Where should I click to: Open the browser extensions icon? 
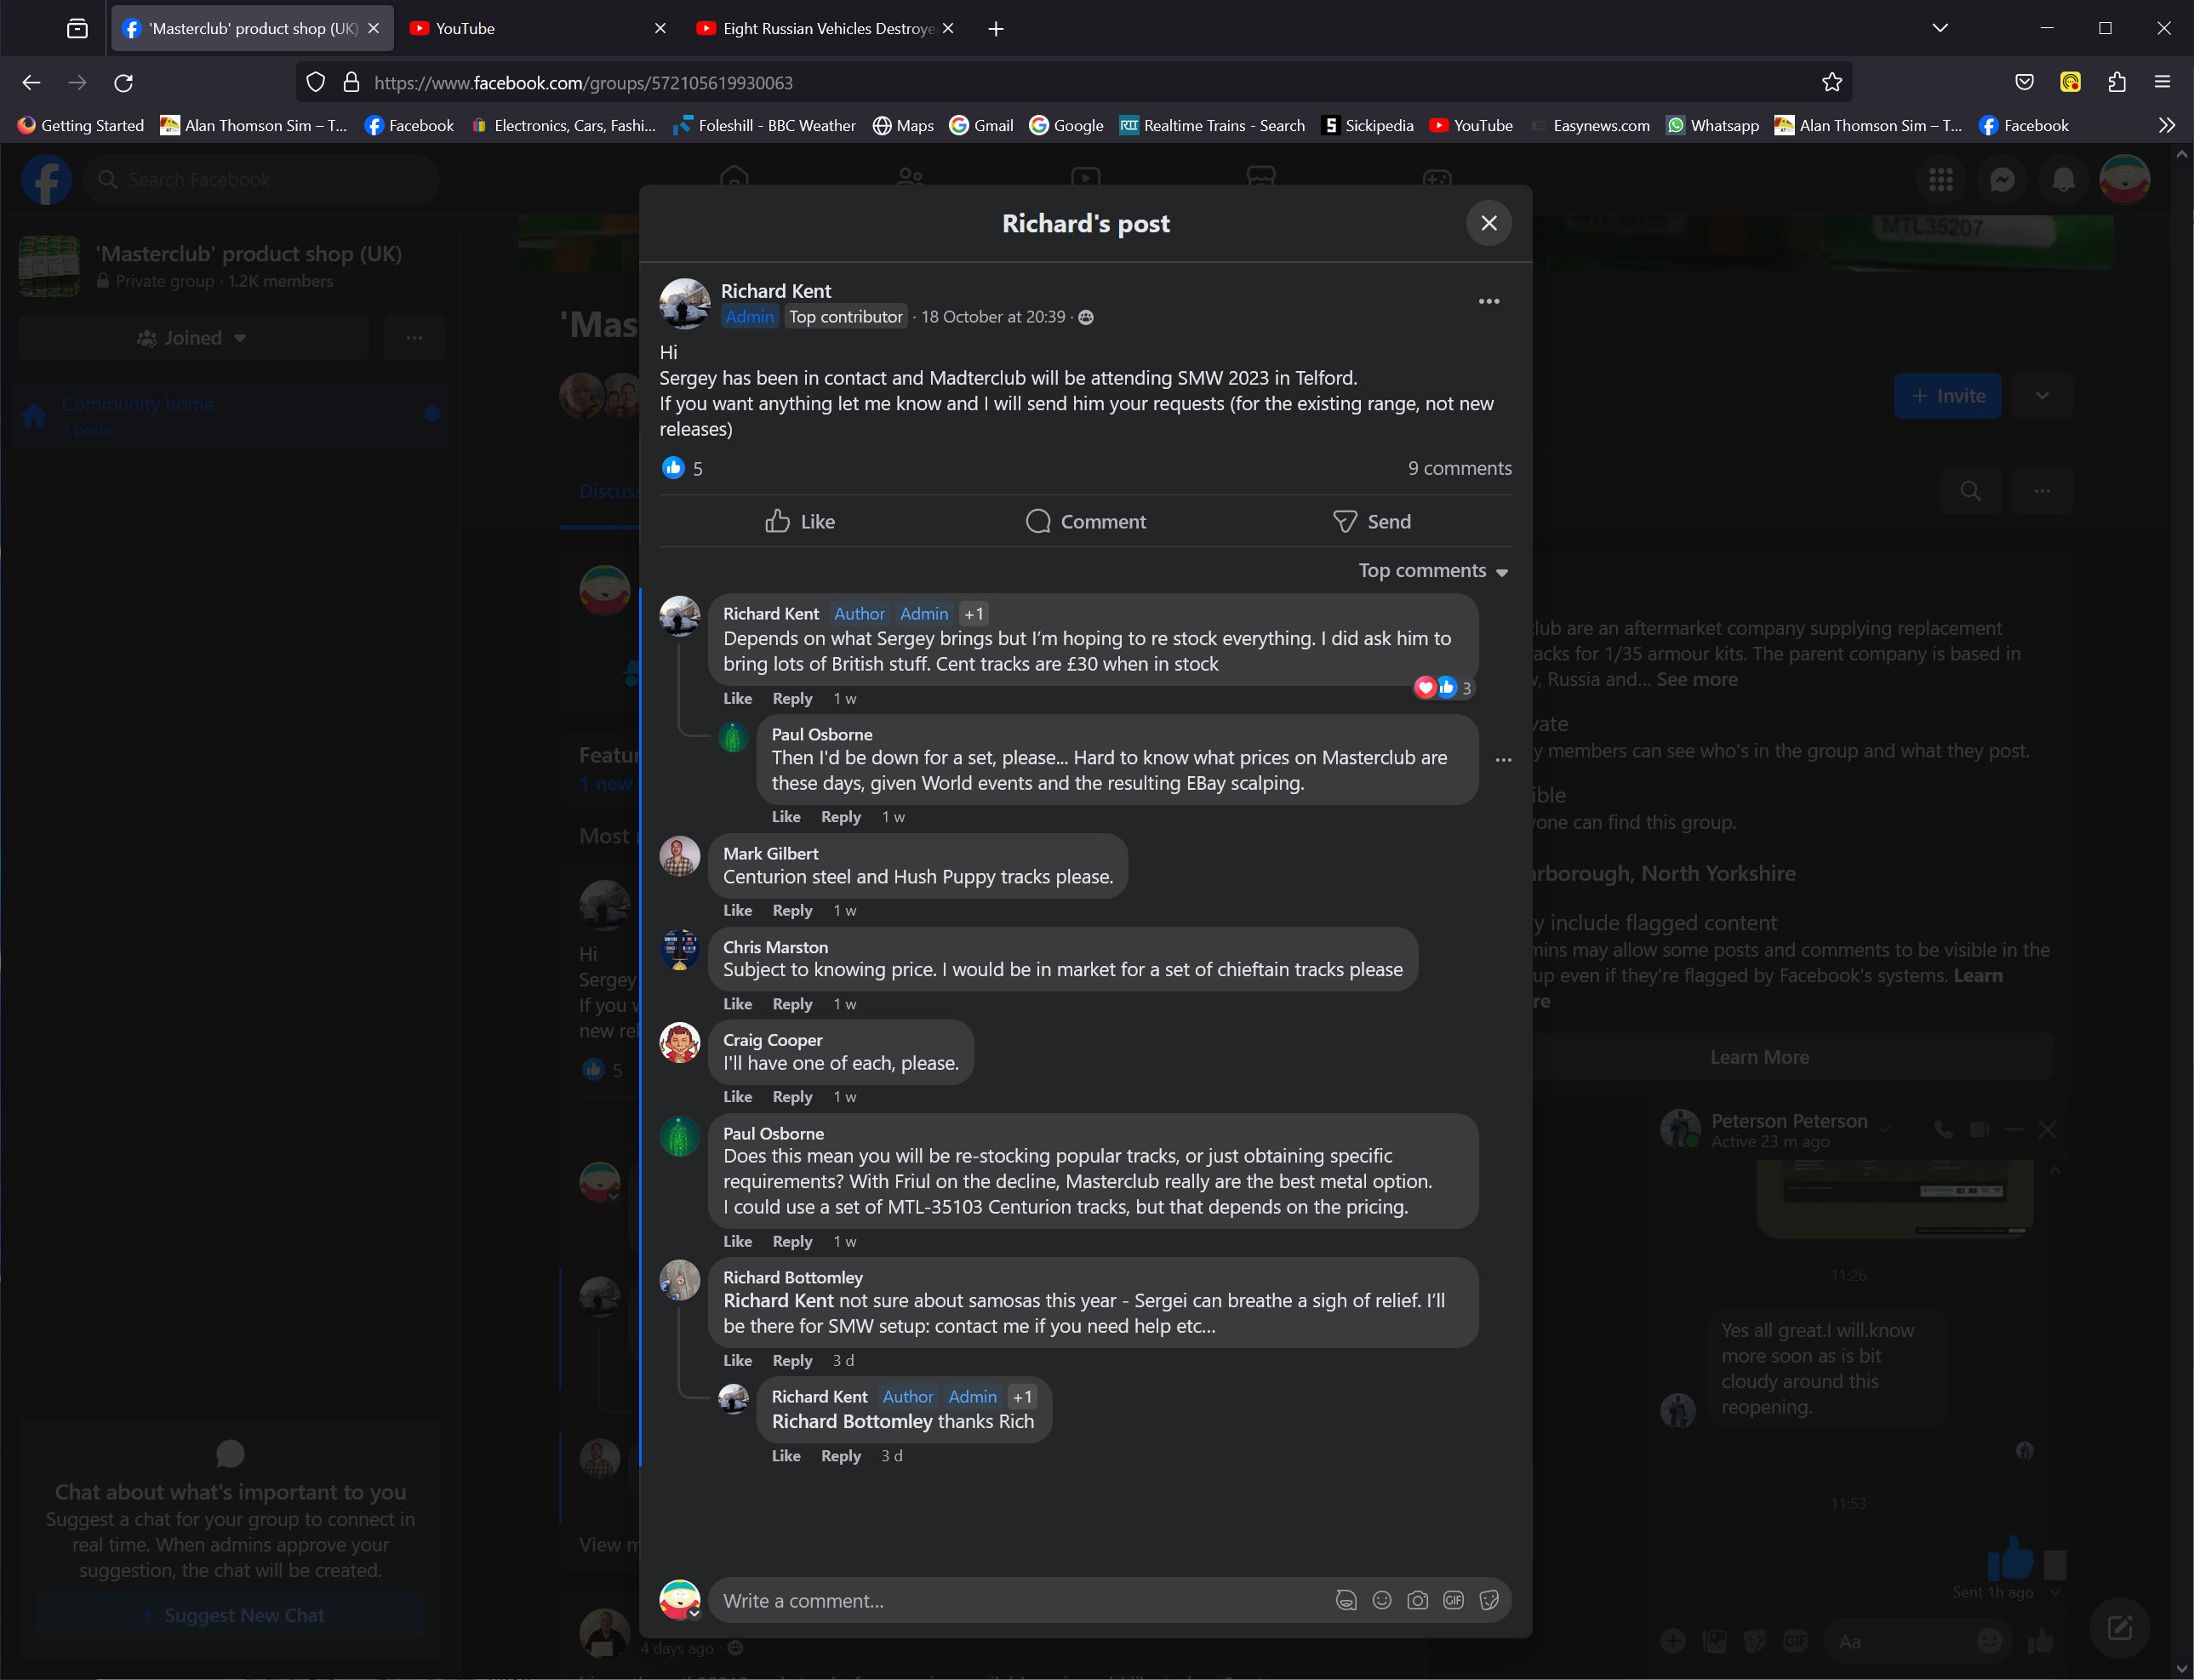2116,82
